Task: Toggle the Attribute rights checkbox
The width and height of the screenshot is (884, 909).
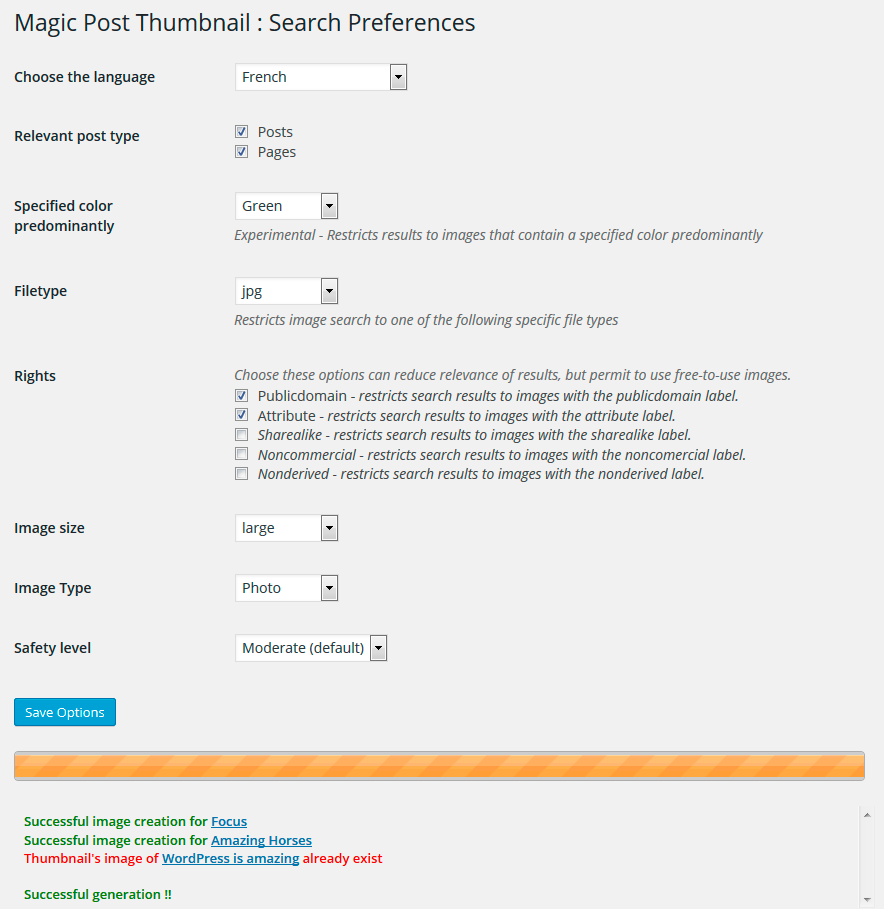Action: (x=242, y=415)
